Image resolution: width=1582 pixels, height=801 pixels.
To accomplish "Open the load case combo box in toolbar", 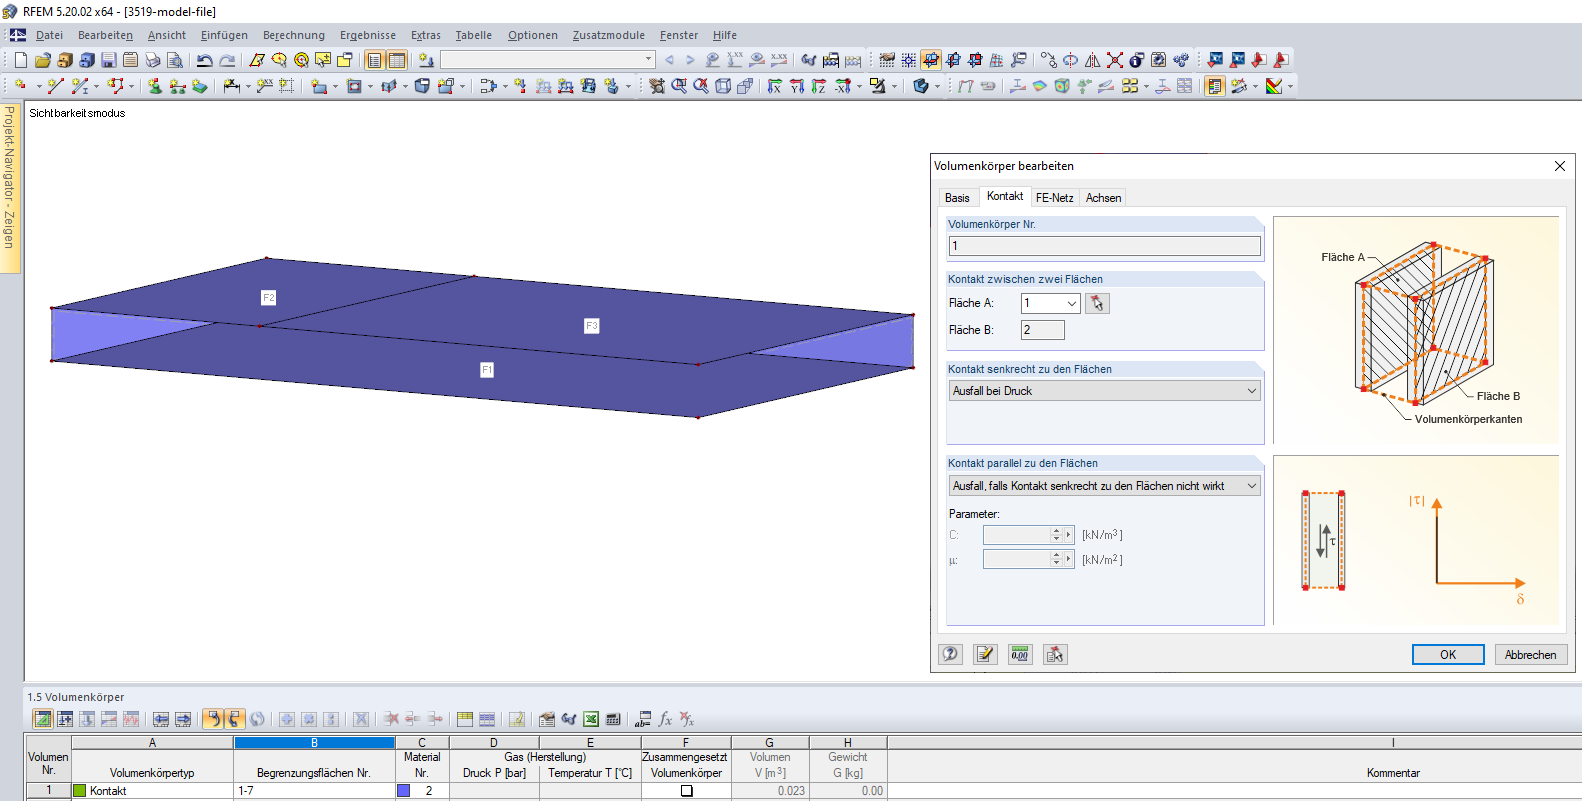I will (548, 60).
